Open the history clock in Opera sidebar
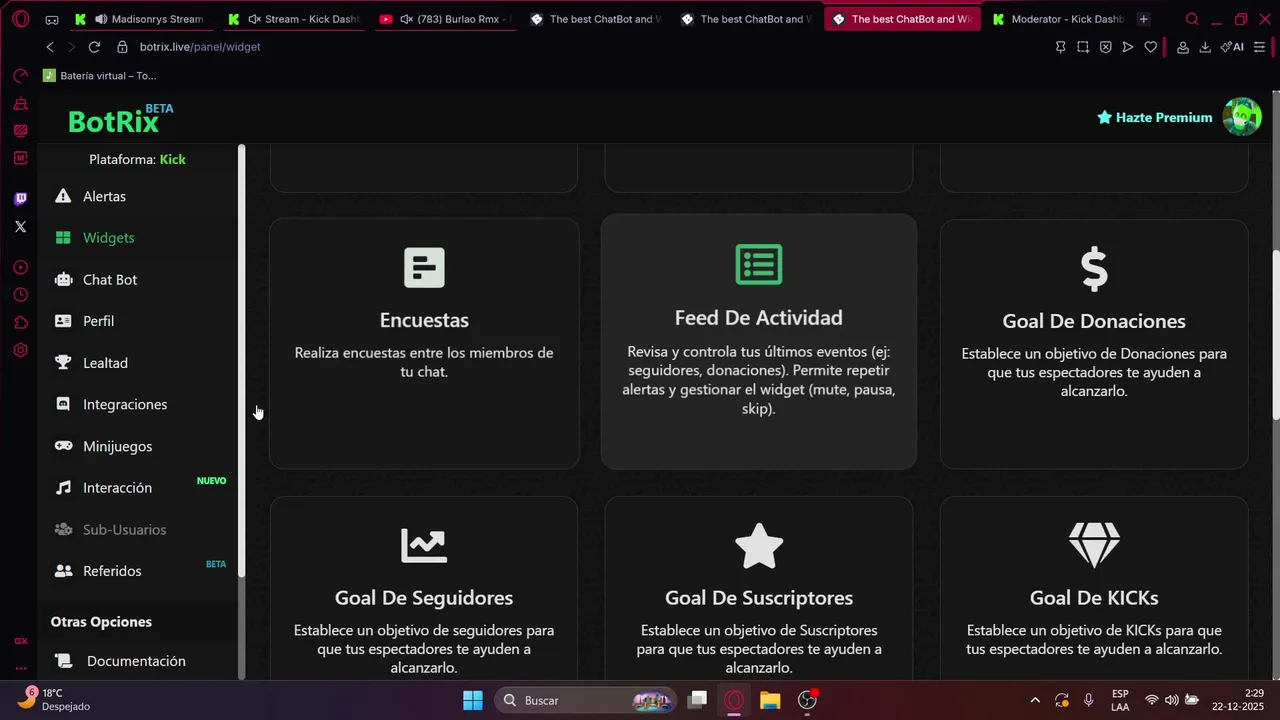Image resolution: width=1280 pixels, height=720 pixels. 20,295
